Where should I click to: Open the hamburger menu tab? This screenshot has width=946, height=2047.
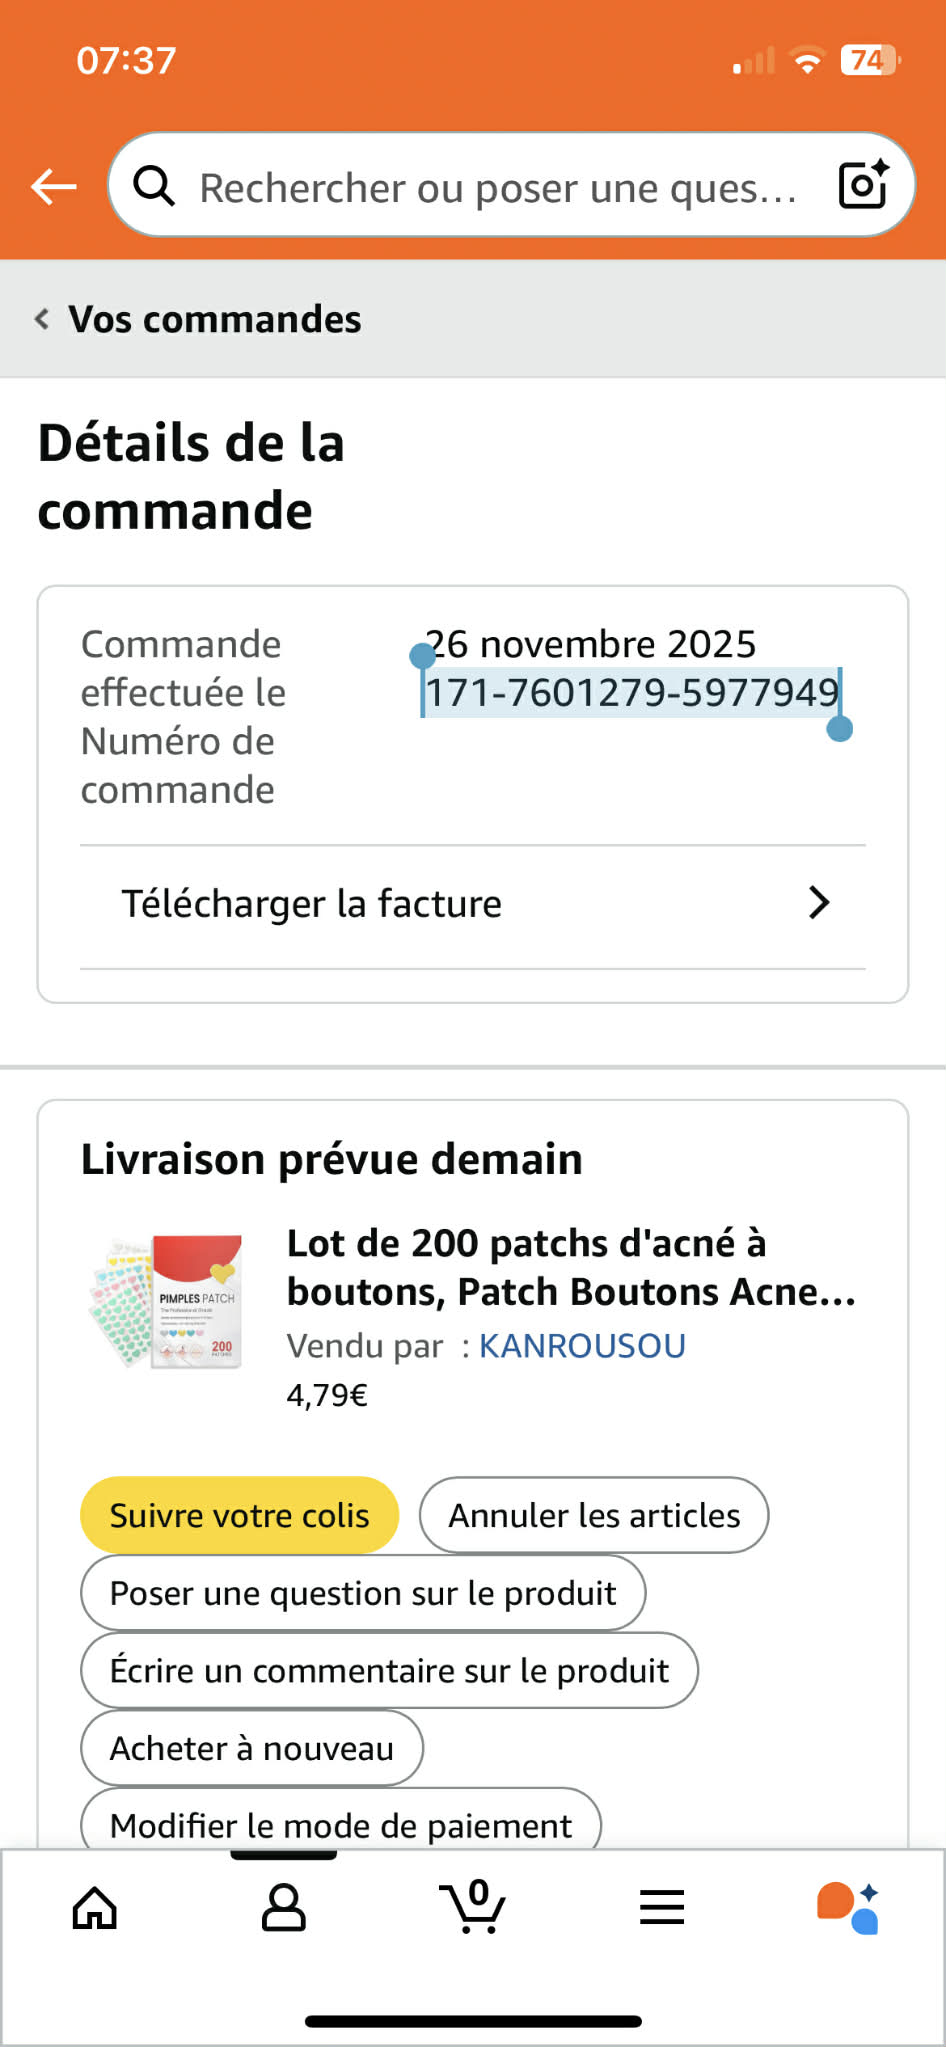[x=662, y=1907]
